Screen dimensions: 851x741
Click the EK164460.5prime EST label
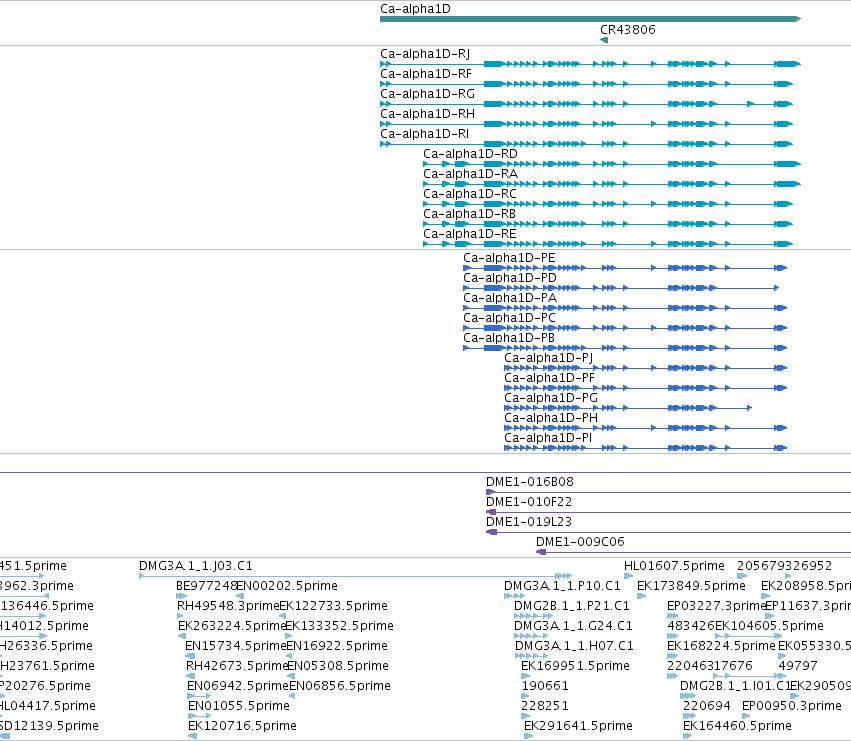point(737,727)
